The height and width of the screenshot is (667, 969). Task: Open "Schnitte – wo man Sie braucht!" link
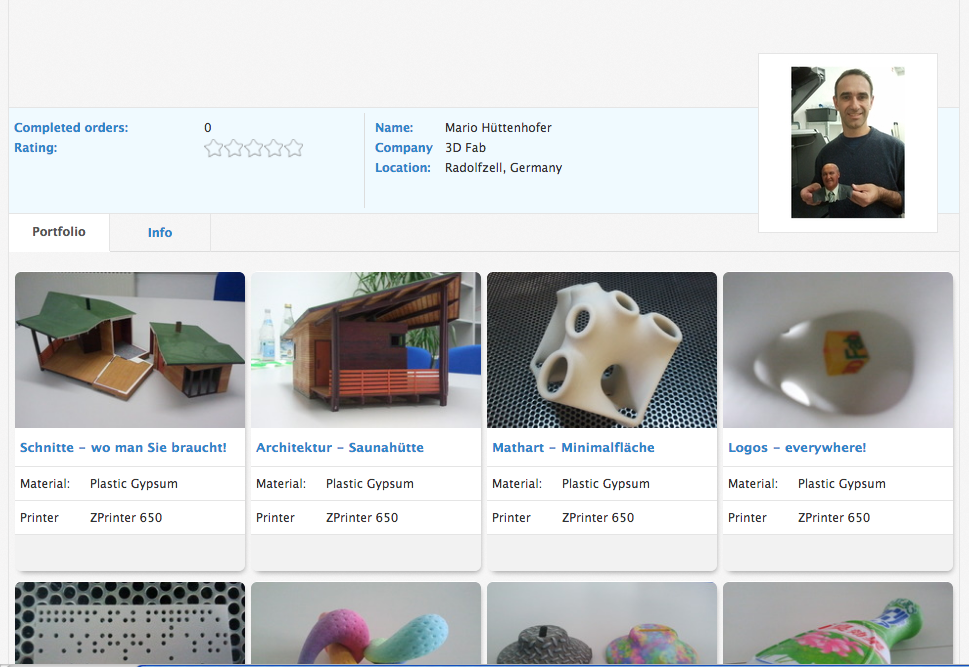[123, 448]
